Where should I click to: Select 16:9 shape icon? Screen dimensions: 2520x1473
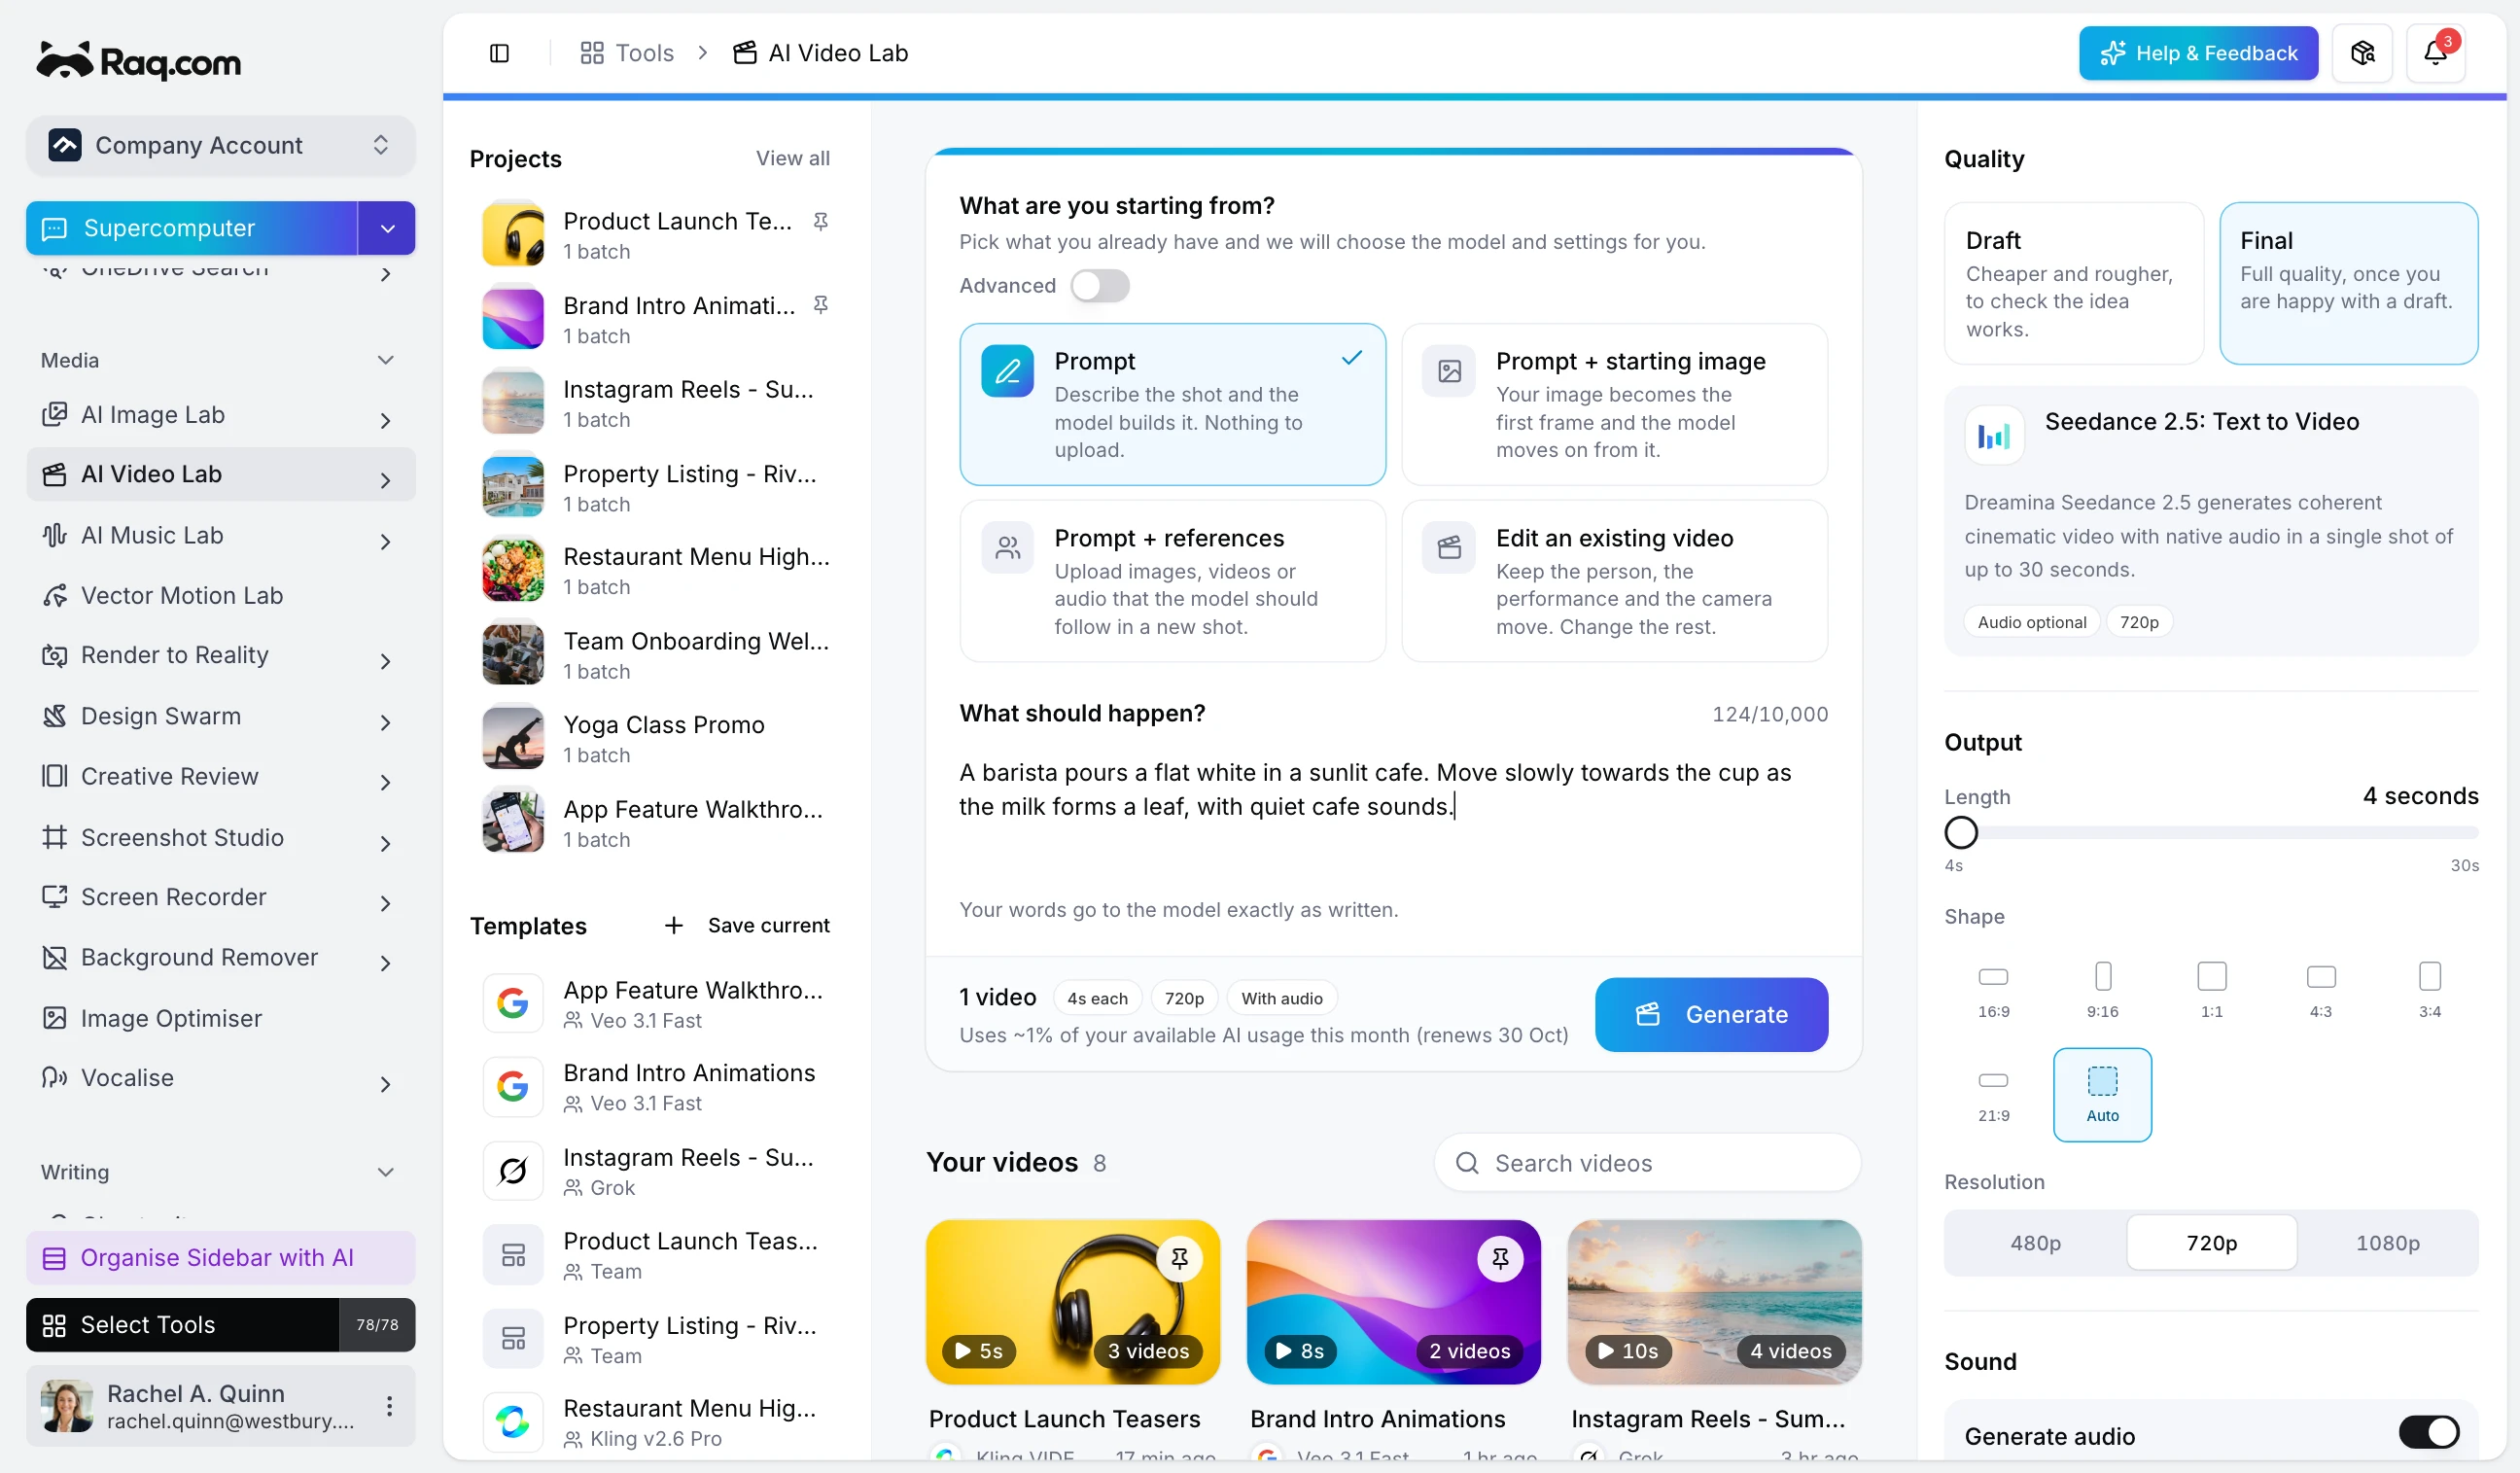(x=1993, y=989)
